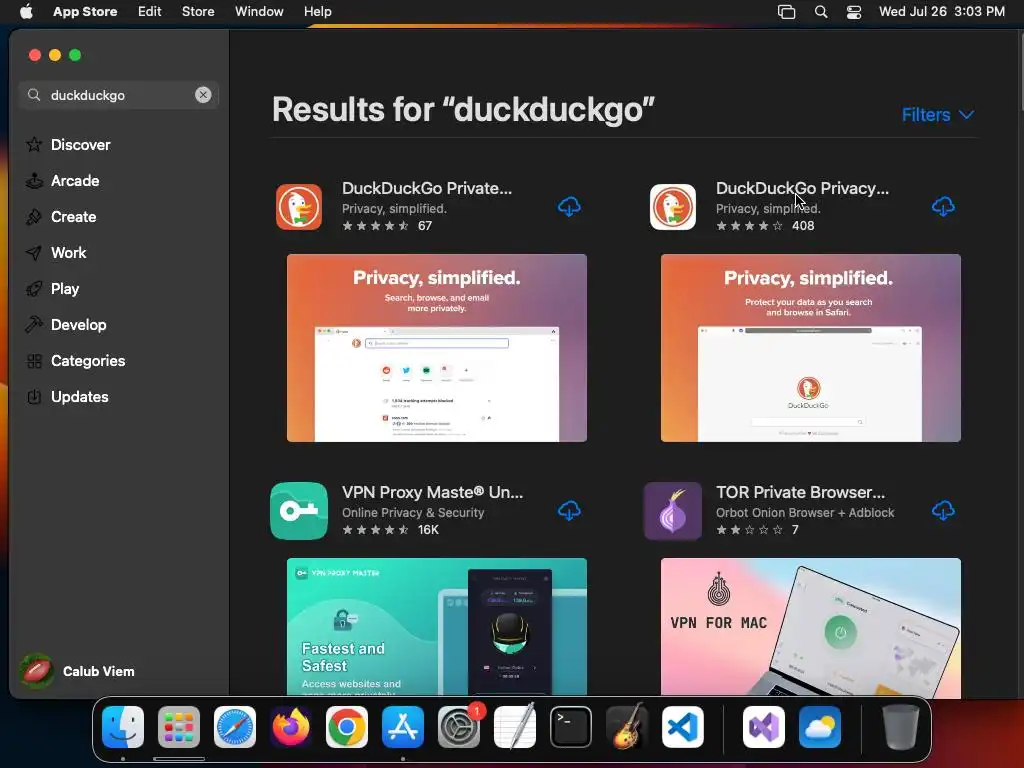1024x768 pixels.
Task: Download DuckDuckGo Privacy for Safari via cloud icon
Action: 943,207
